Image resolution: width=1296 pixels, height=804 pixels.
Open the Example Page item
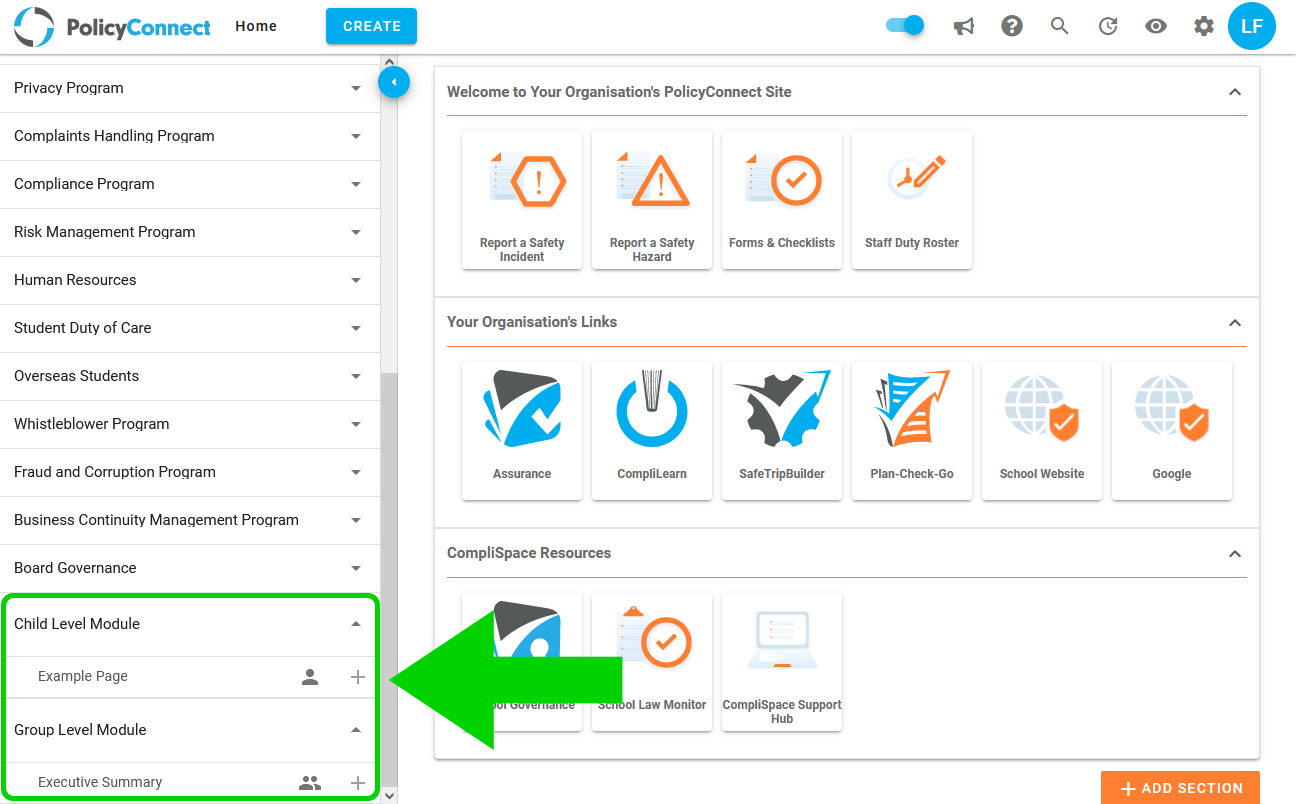pyautogui.click(x=83, y=677)
